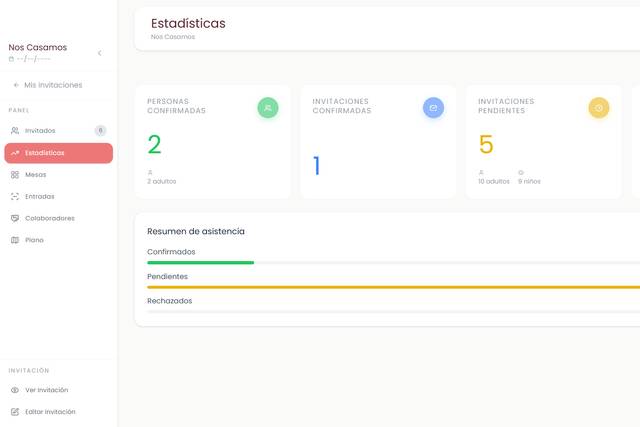This screenshot has height=427, width=640.
Task: Click the yellow number 5 pending invitations
Action: coord(486,144)
